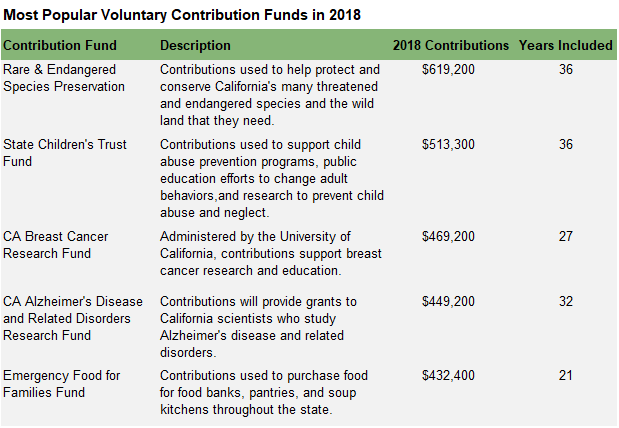Select 'Emergency Food for Families Fund' cell

pos(62,384)
